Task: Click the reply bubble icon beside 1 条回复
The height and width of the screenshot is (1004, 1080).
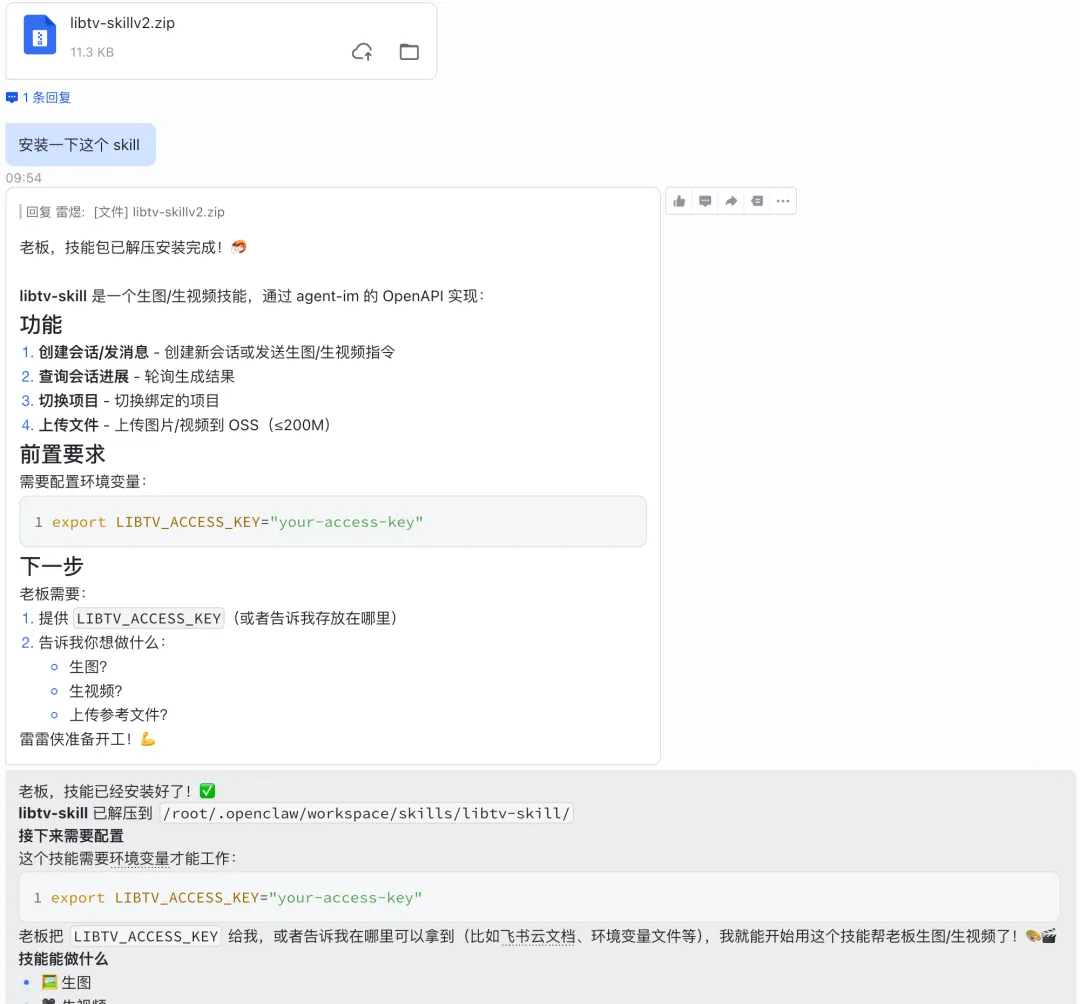Action: [12, 98]
